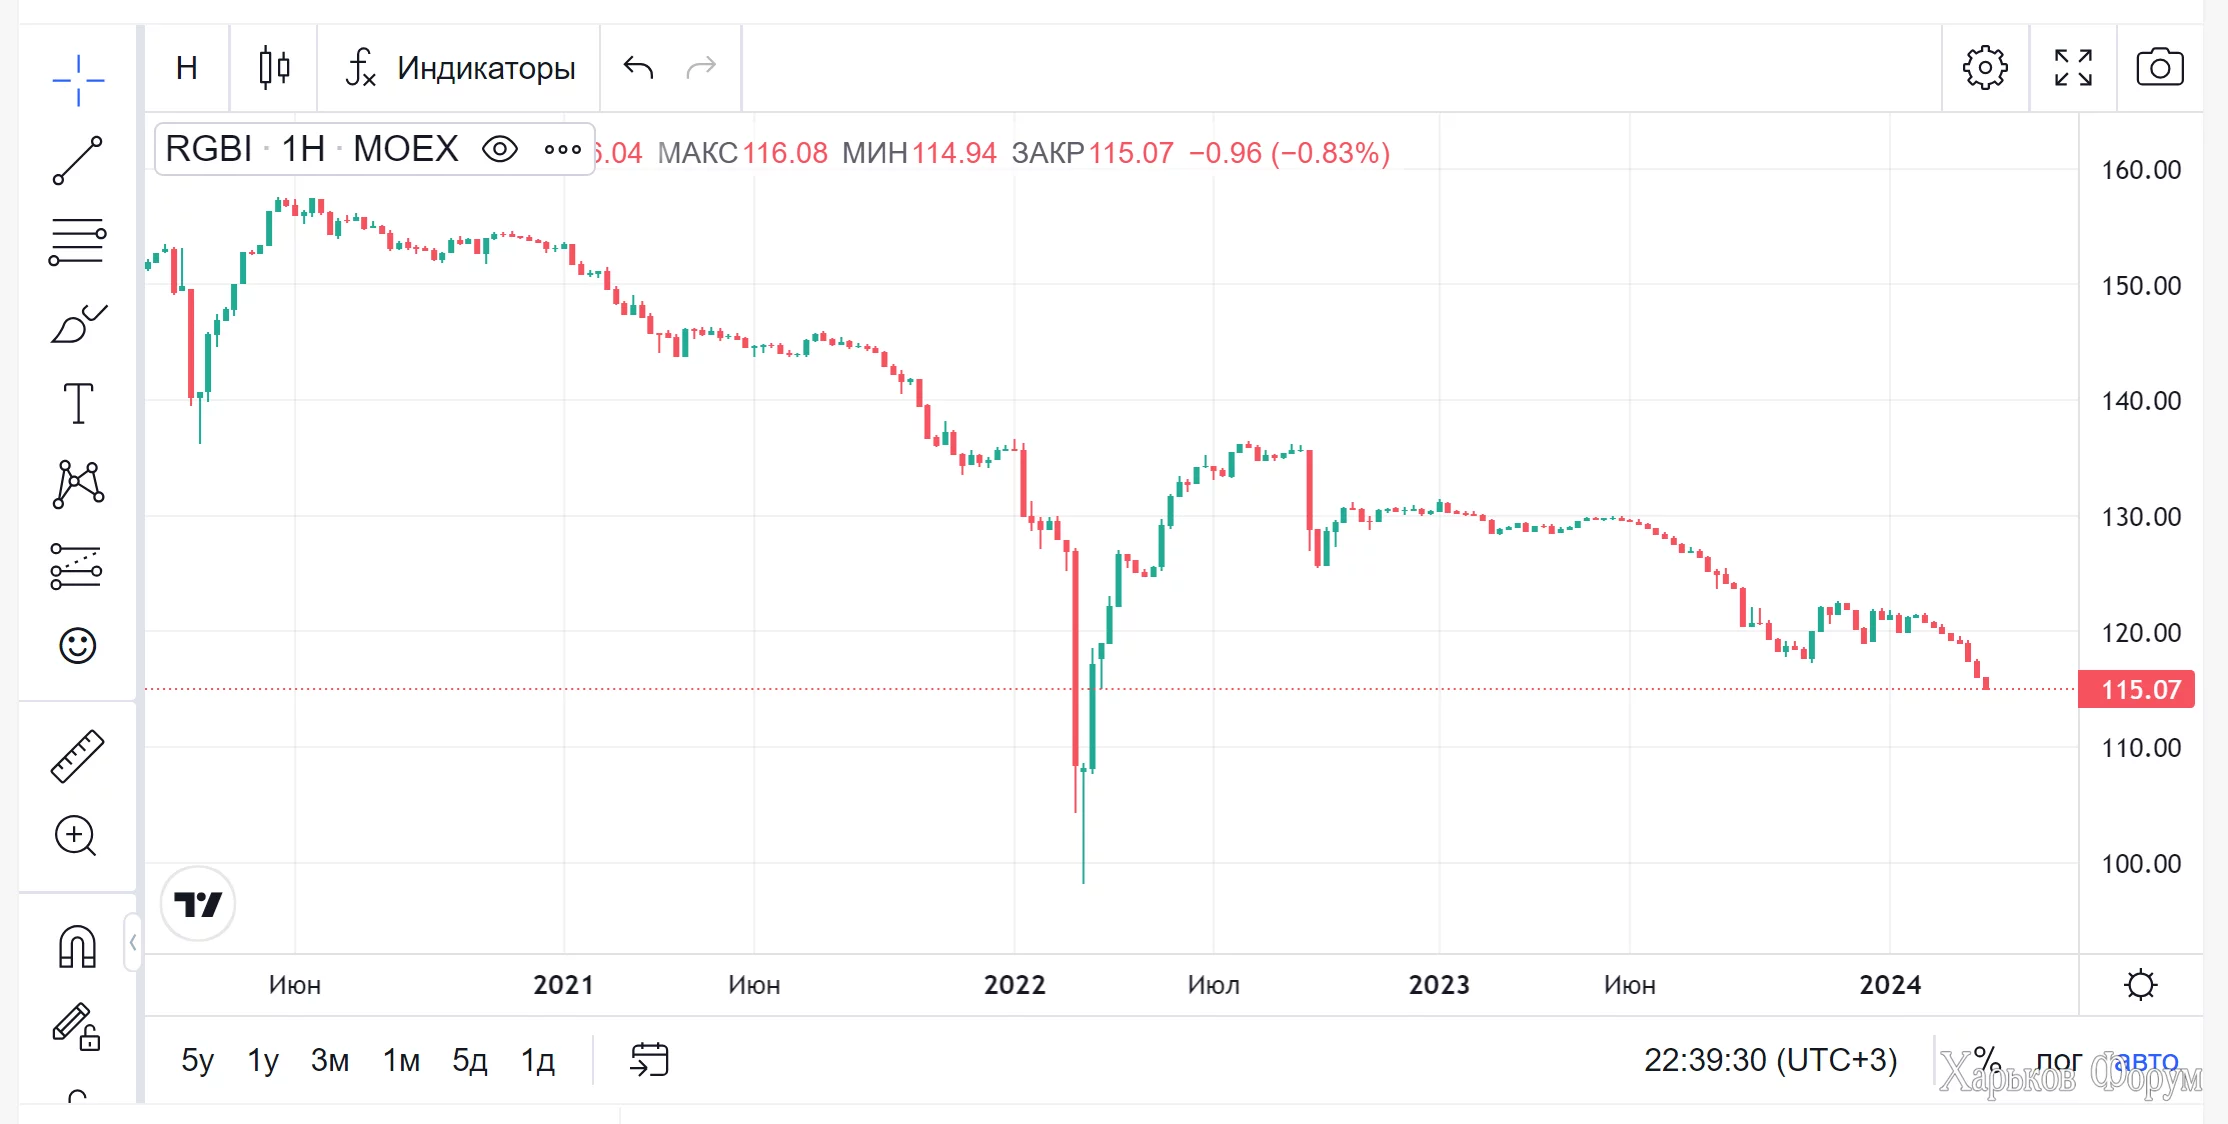Open the XABCD pattern tool
Image resolution: width=2228 pixels, height=1124 pixels.
click(78, 485)
